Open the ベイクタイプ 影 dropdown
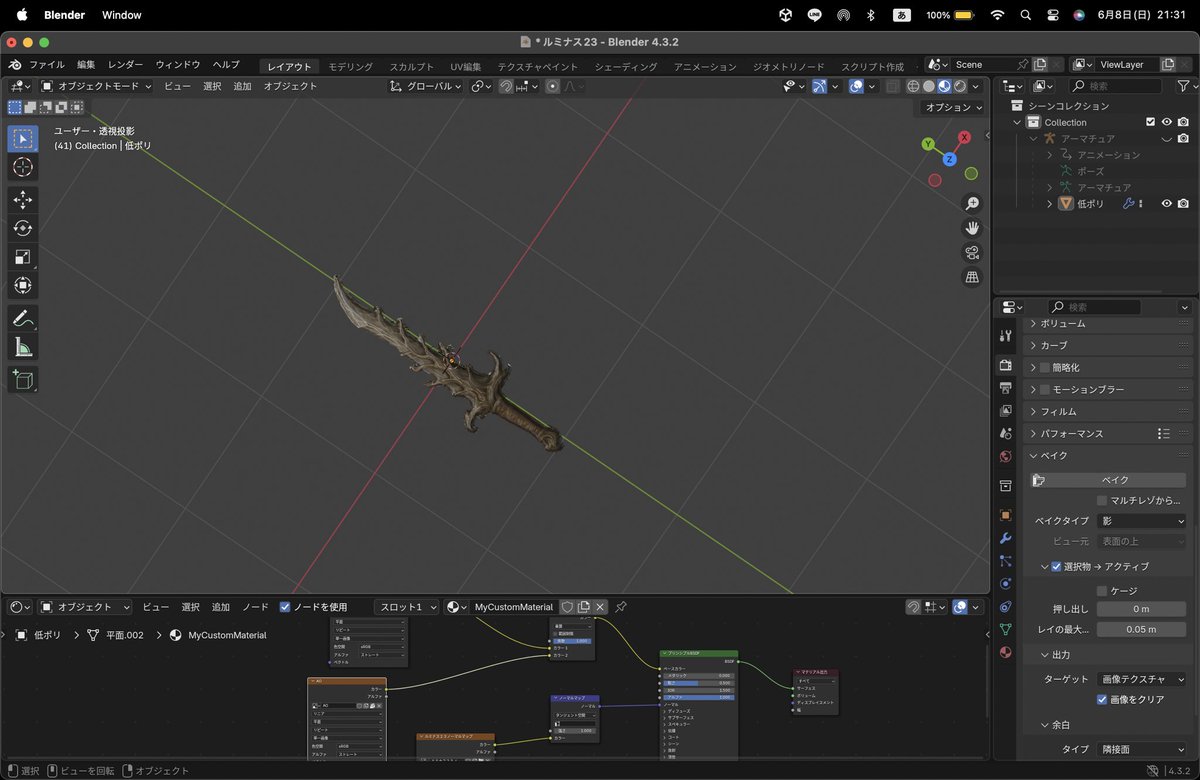The image size is (1200, 780). [x=1141, y=521]
